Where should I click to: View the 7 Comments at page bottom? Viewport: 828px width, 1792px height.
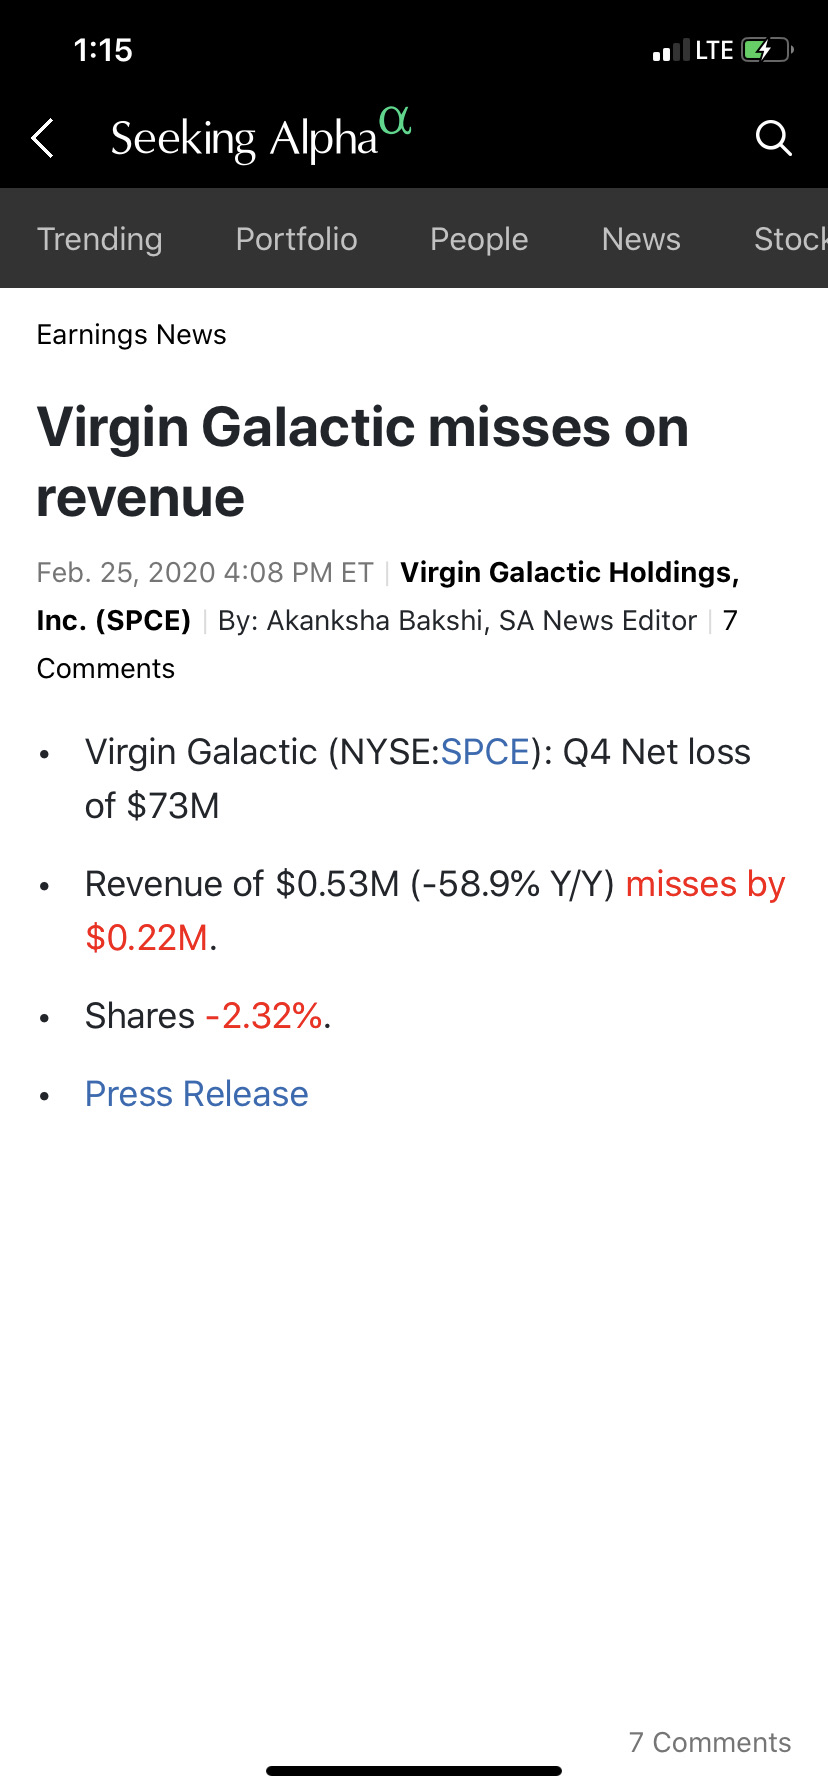(x=710, y=1742)
